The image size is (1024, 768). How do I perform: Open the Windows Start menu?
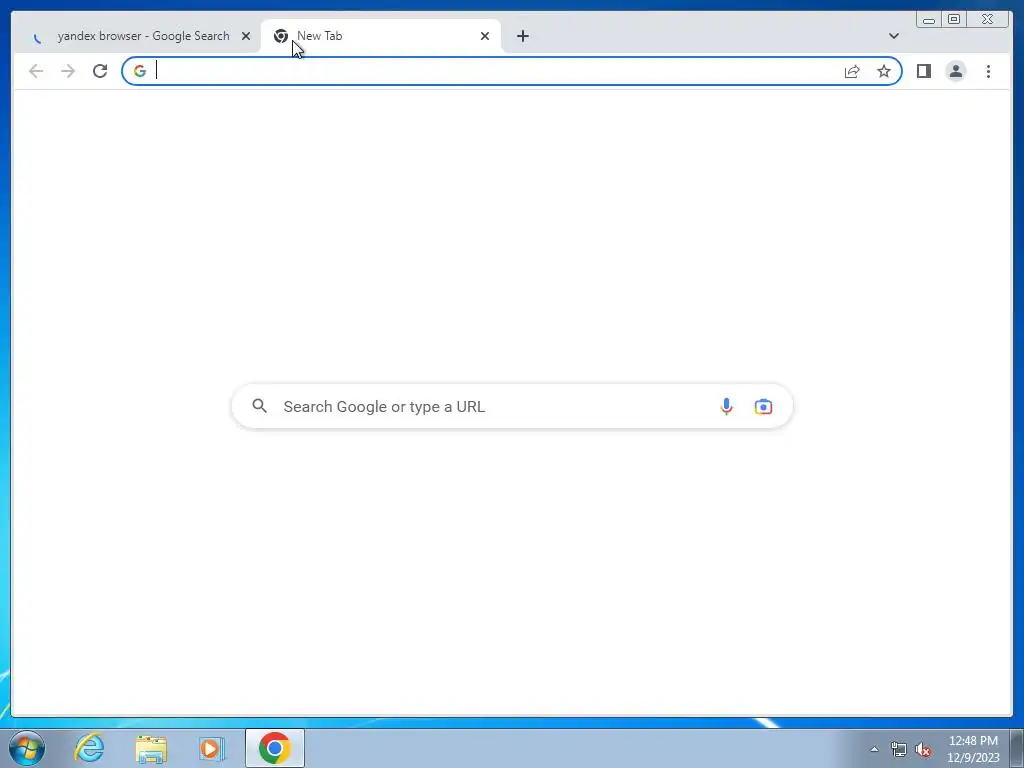coord(27,748)
